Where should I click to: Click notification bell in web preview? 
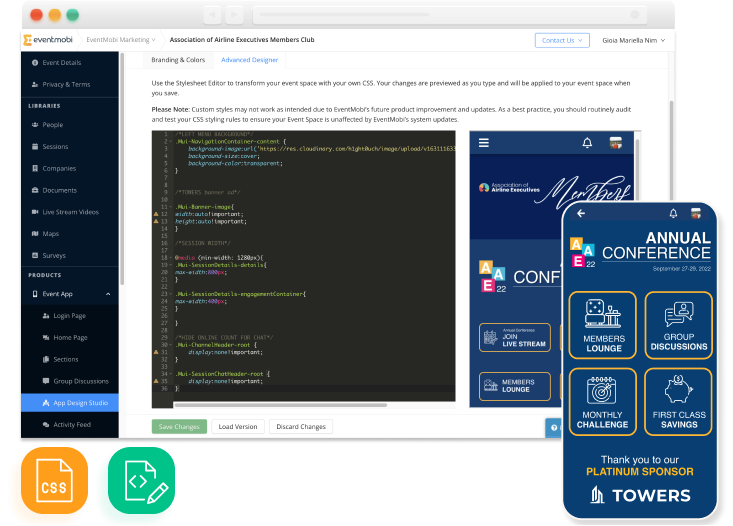pos(587,143)
